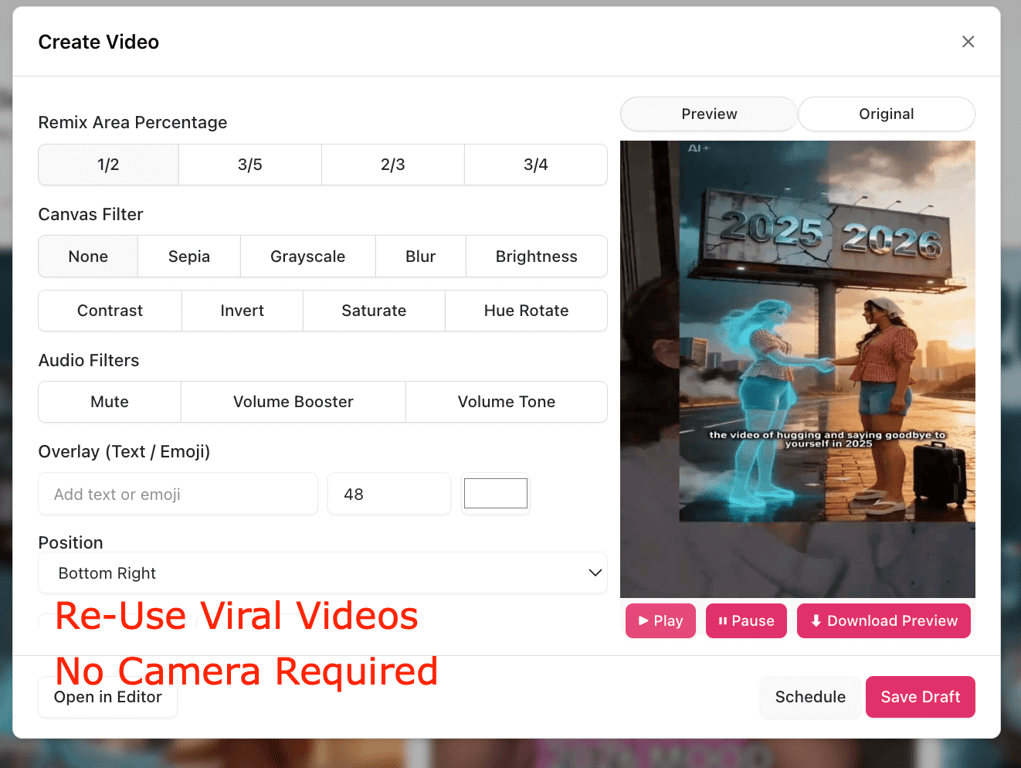
Task: Click the overlay font size field showing 48
Action: [389, 494]
